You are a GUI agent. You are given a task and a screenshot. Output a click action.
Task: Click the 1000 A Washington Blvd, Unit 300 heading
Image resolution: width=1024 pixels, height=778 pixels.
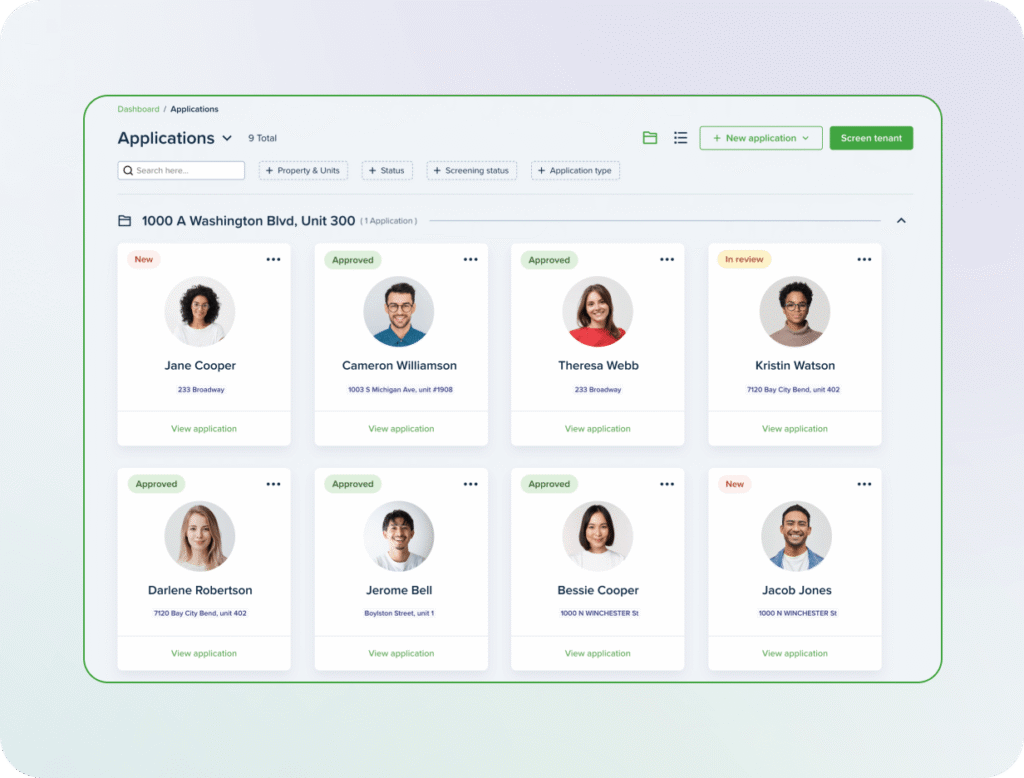click(x=248, y=221)
